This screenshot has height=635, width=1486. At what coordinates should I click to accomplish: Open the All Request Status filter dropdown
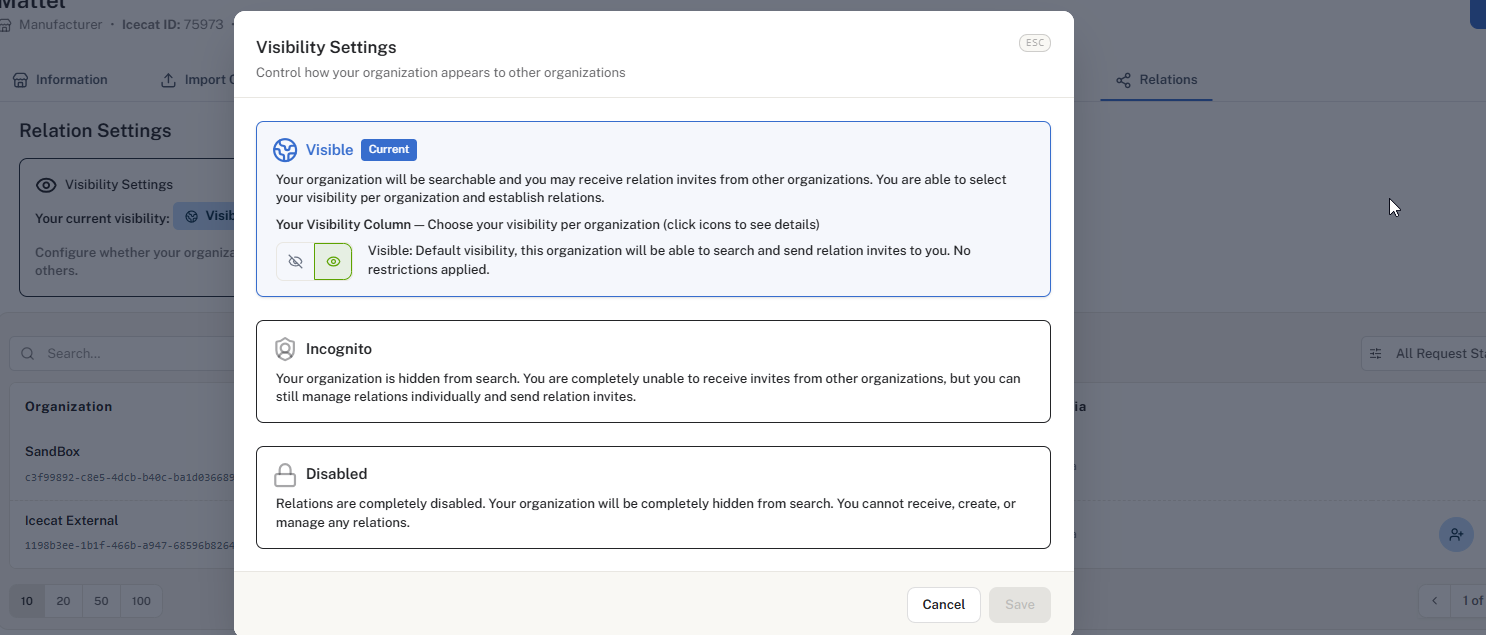[x=1423, y=353]
